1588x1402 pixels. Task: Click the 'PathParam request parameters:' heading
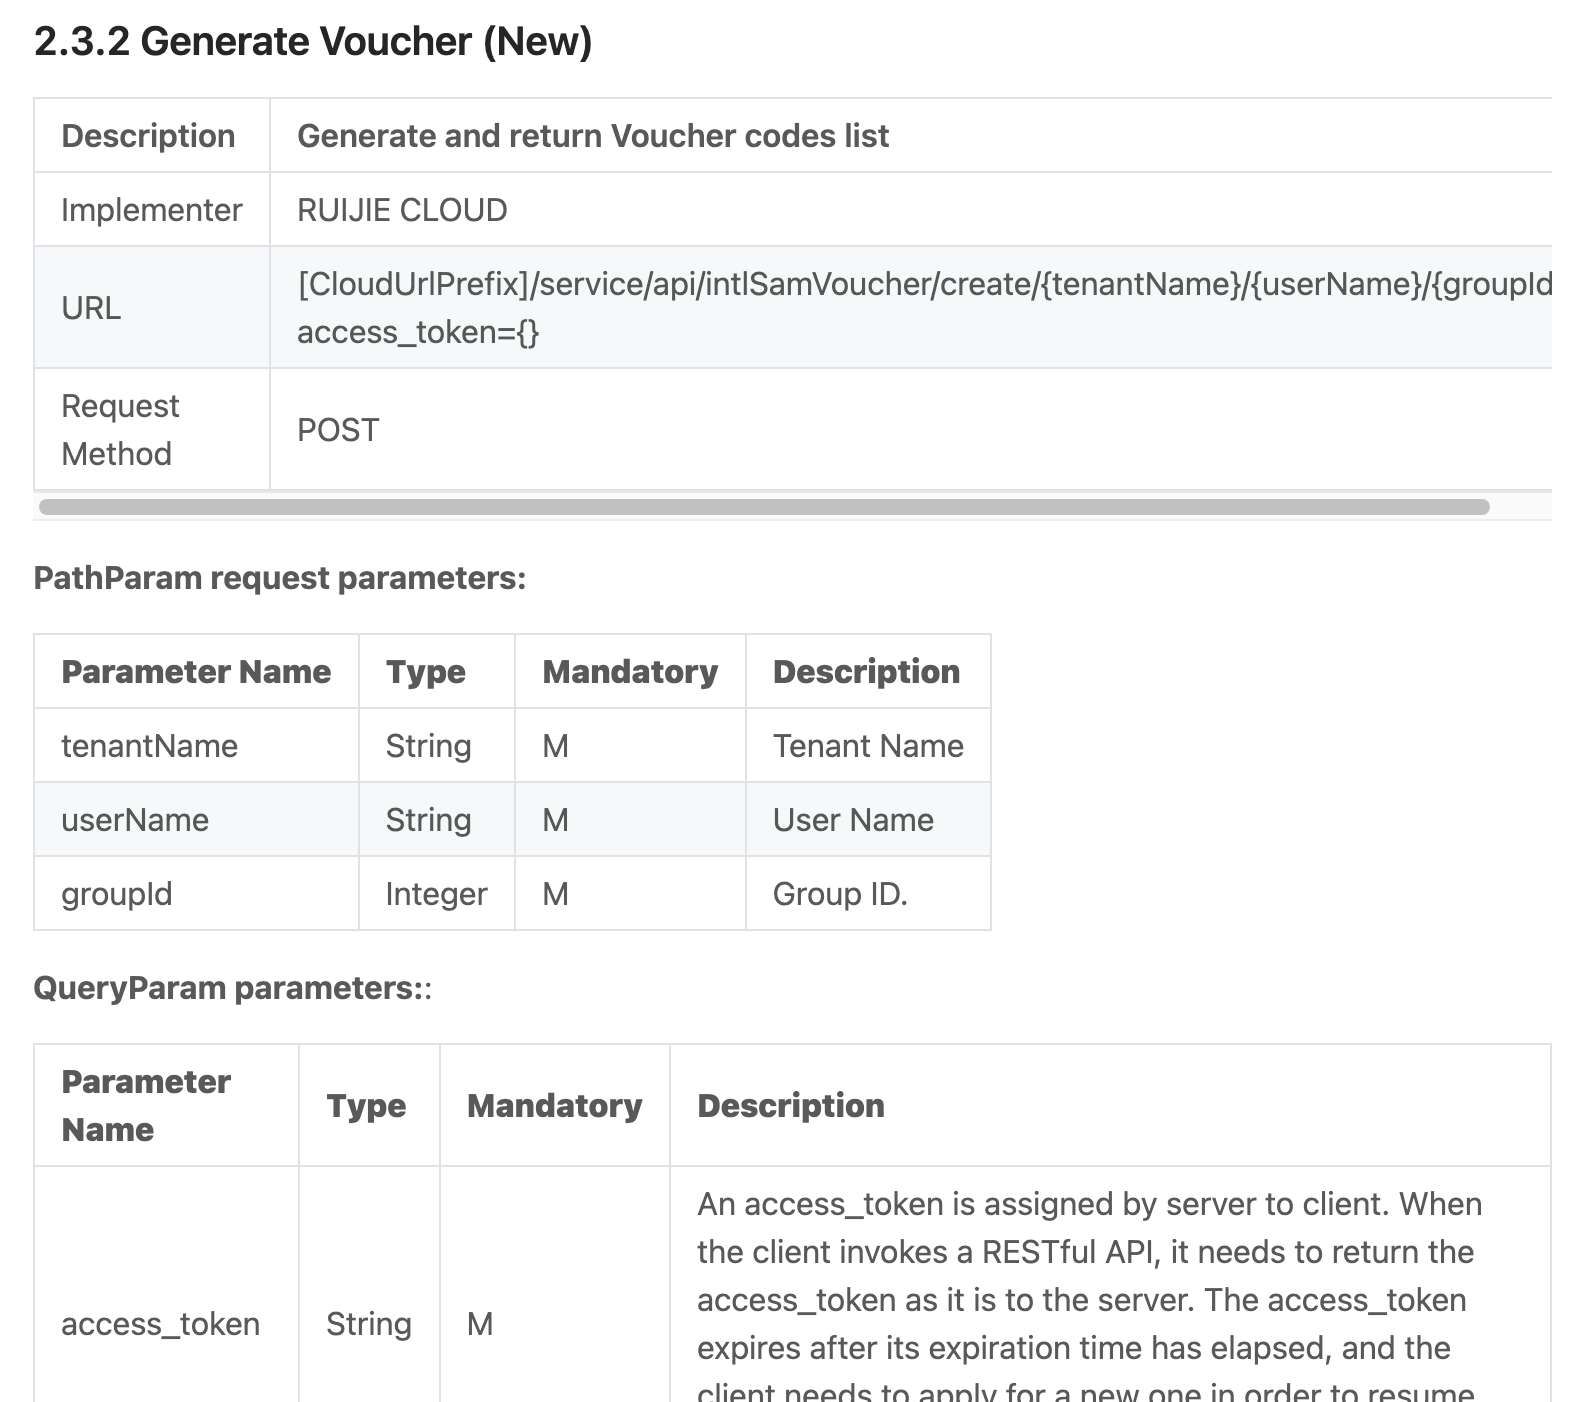click(x=280, y=578)
